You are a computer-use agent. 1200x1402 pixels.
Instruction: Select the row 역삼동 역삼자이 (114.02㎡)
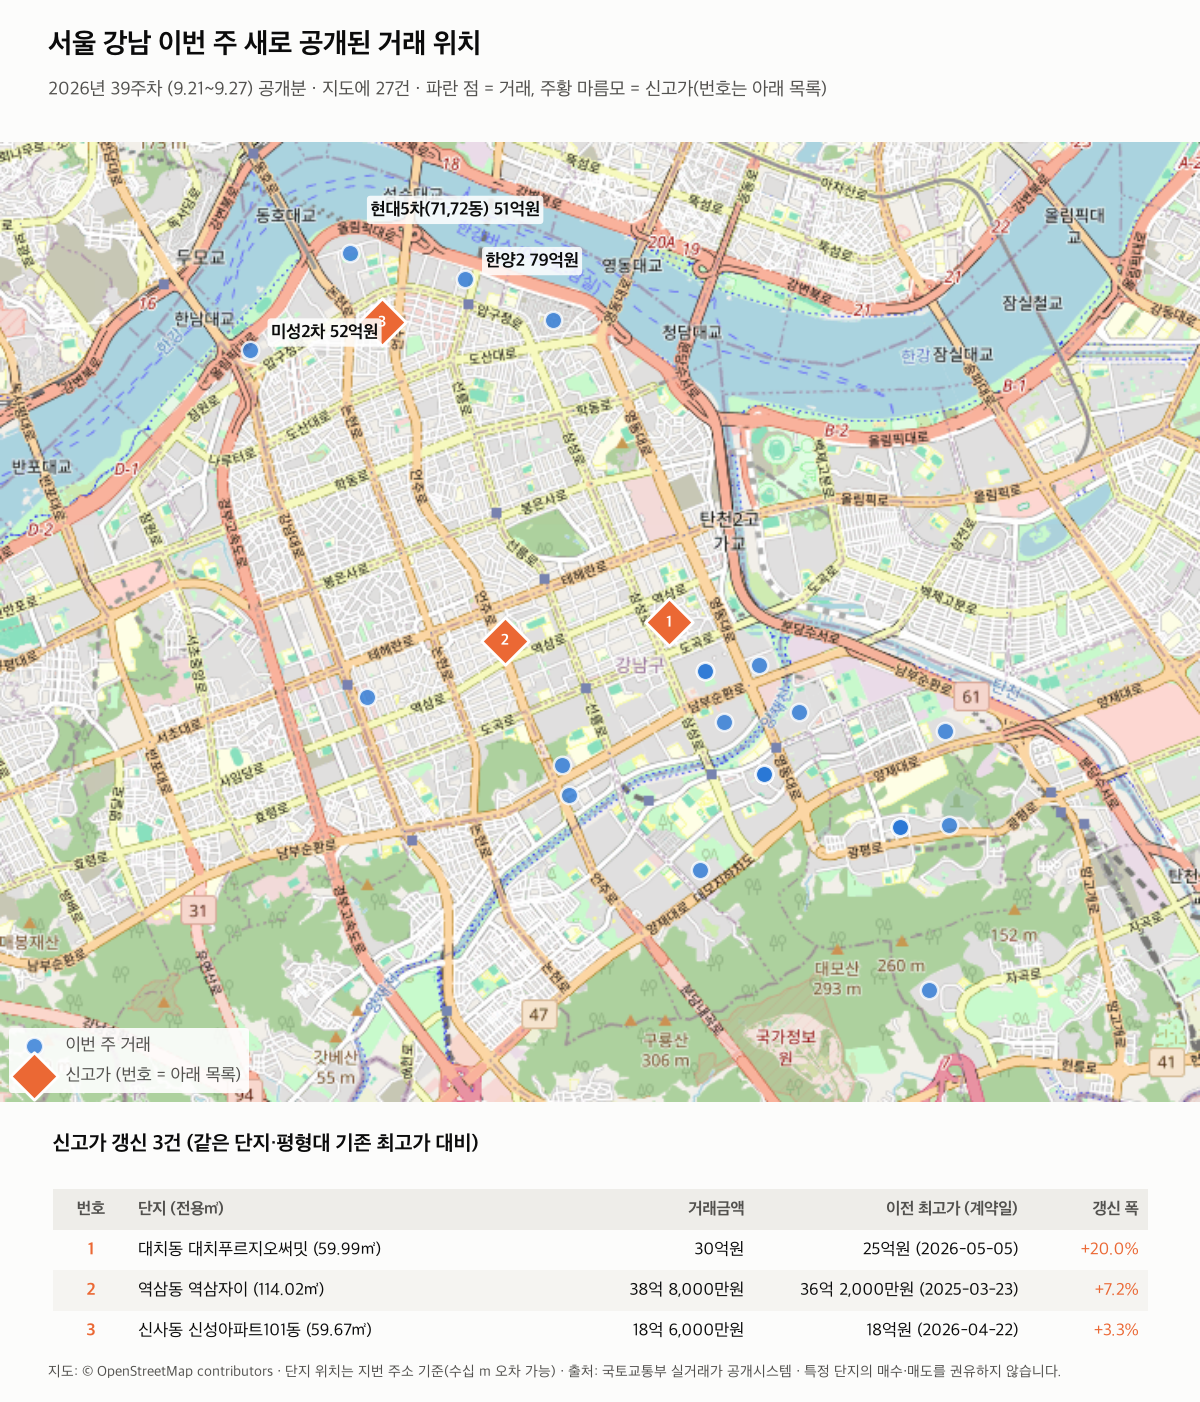tap(600, 1290)
